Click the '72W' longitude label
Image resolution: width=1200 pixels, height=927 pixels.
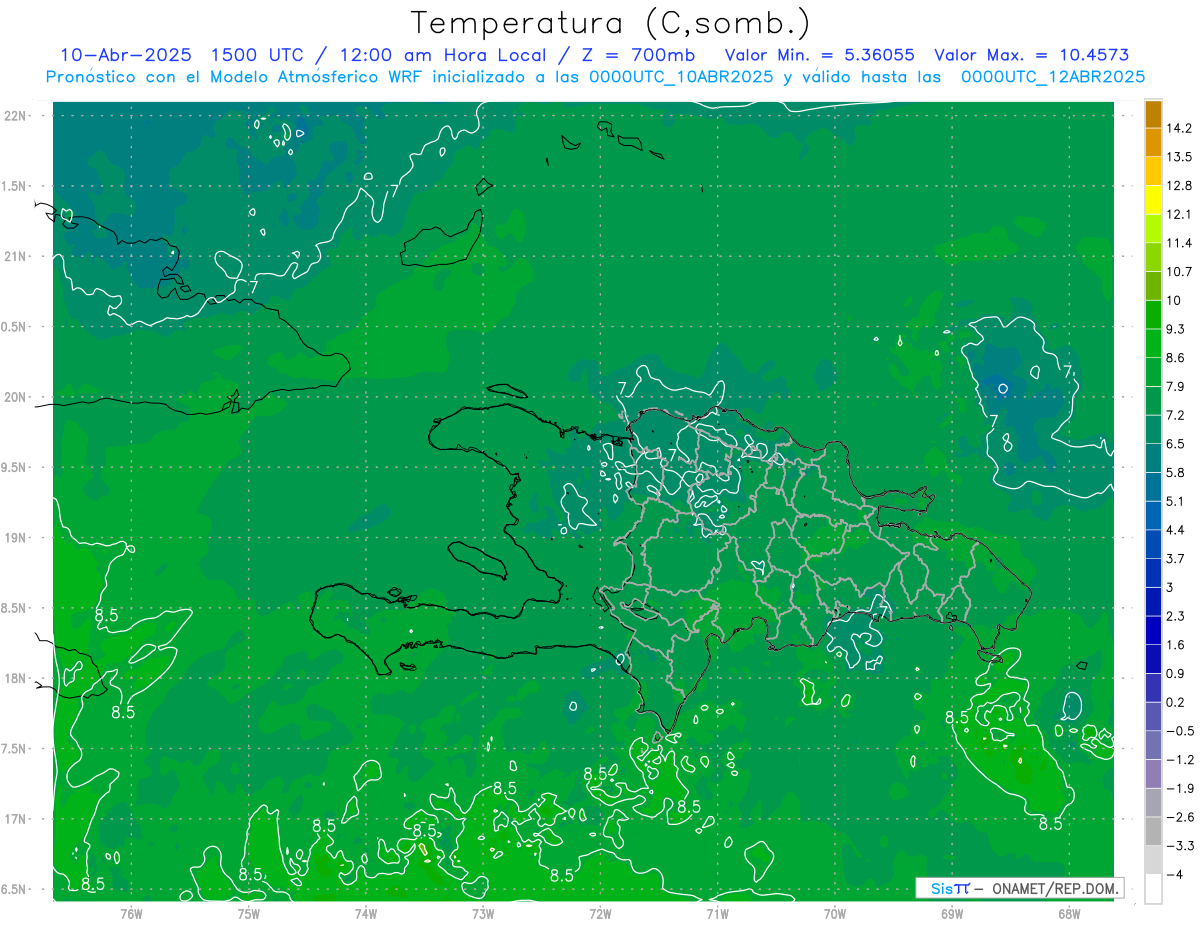pos(600,913)
